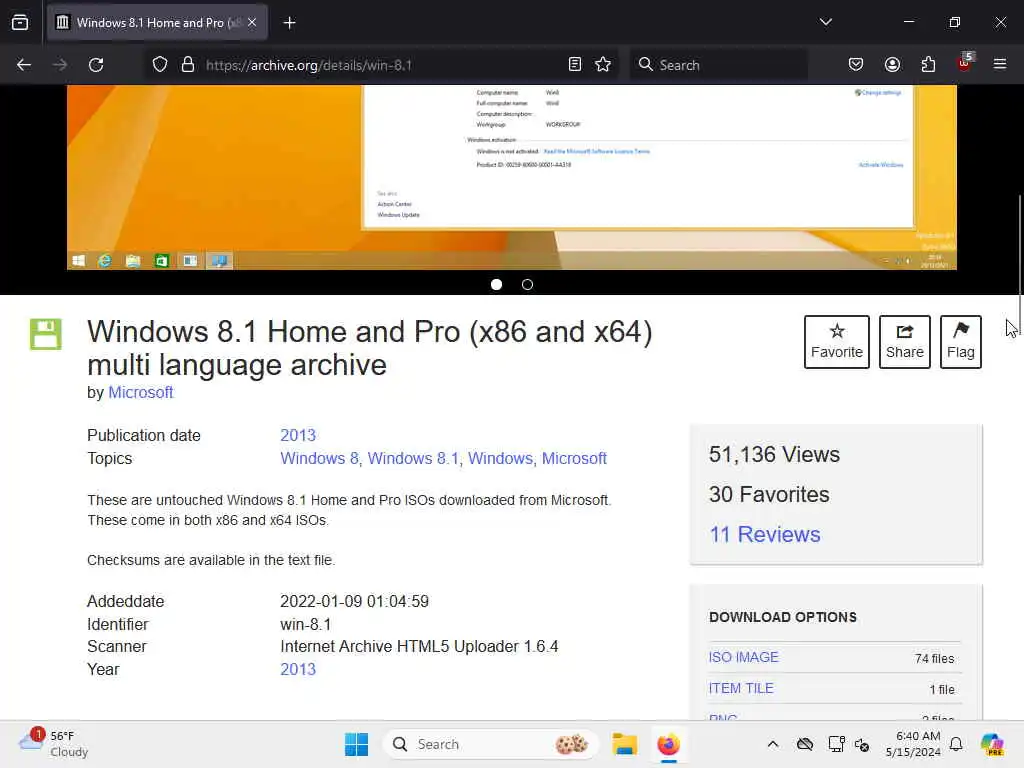Open the ITEM TILE download link

click(x=741, y=688)
